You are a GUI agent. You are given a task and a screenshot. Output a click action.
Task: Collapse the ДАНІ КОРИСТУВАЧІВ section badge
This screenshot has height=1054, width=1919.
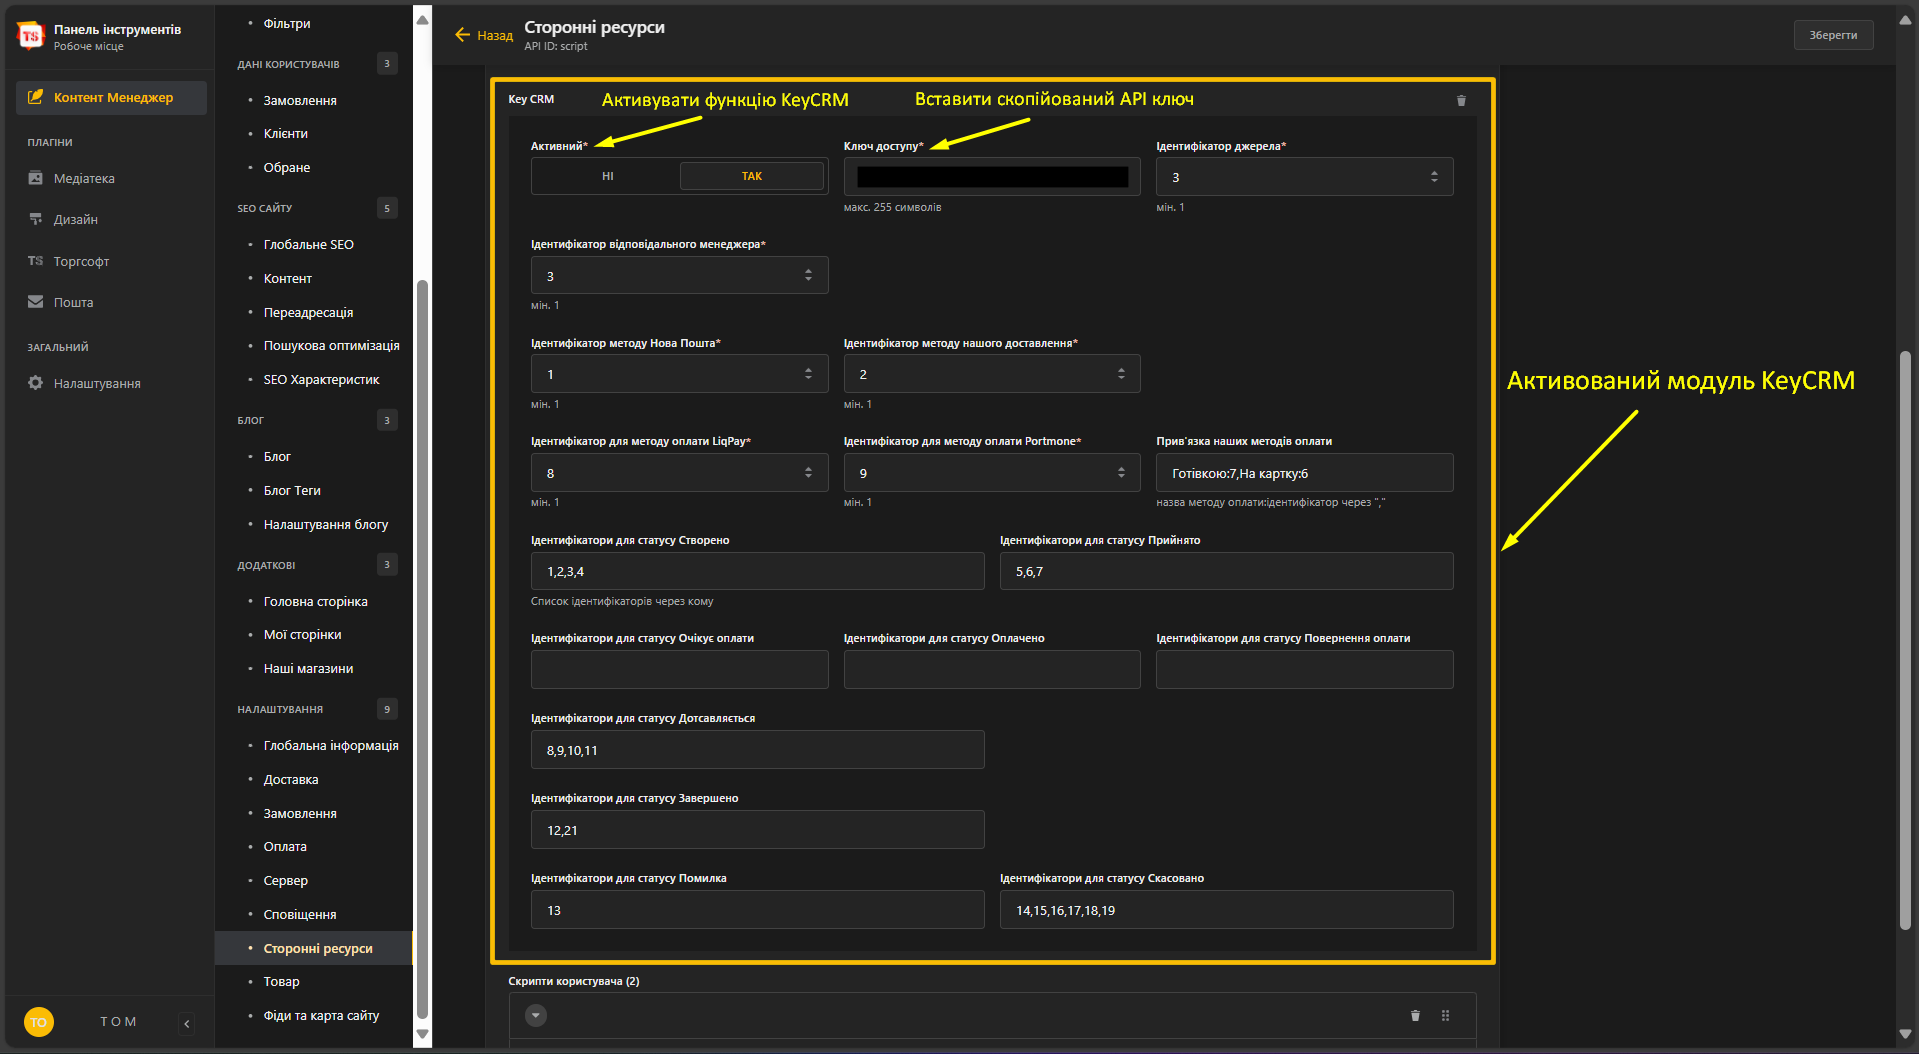click(x=387, y=64)
